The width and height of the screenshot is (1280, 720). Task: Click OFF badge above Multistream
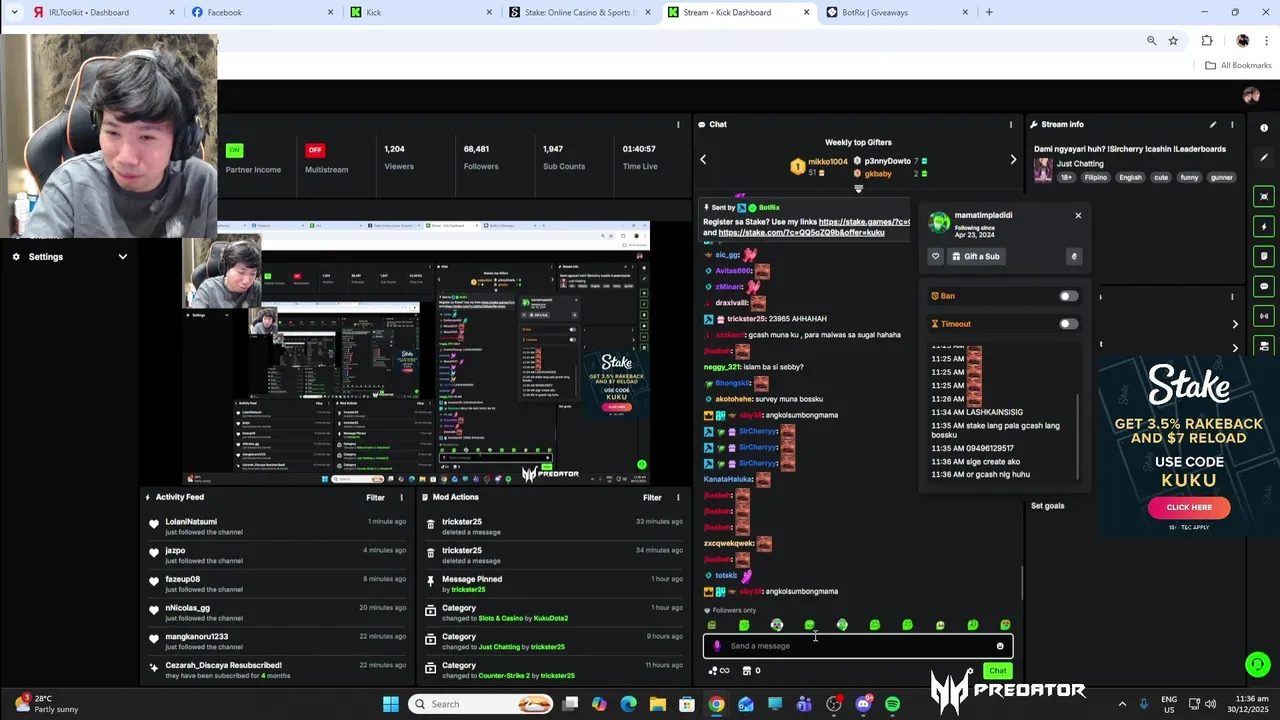pos(315,150)
